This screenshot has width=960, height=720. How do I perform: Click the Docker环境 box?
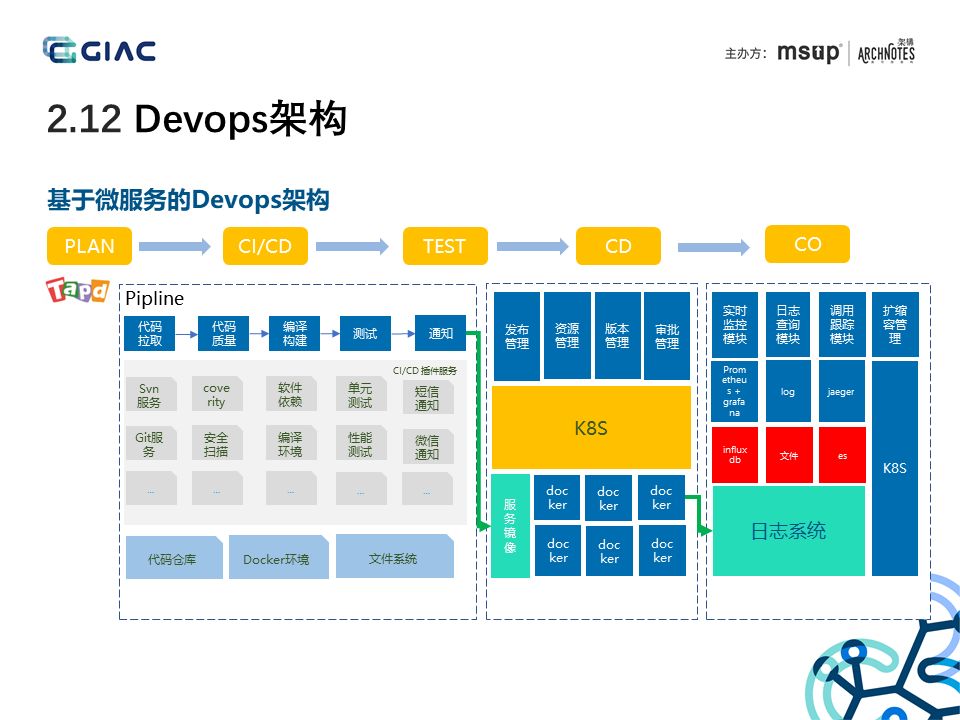[x=279, y=558]
